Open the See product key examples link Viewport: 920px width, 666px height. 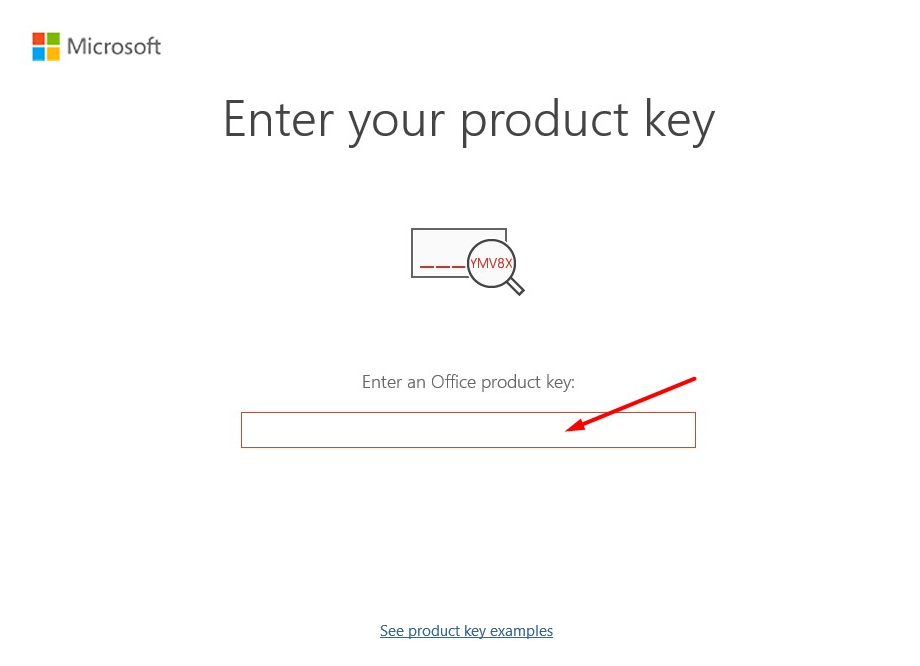pos(466,631)
